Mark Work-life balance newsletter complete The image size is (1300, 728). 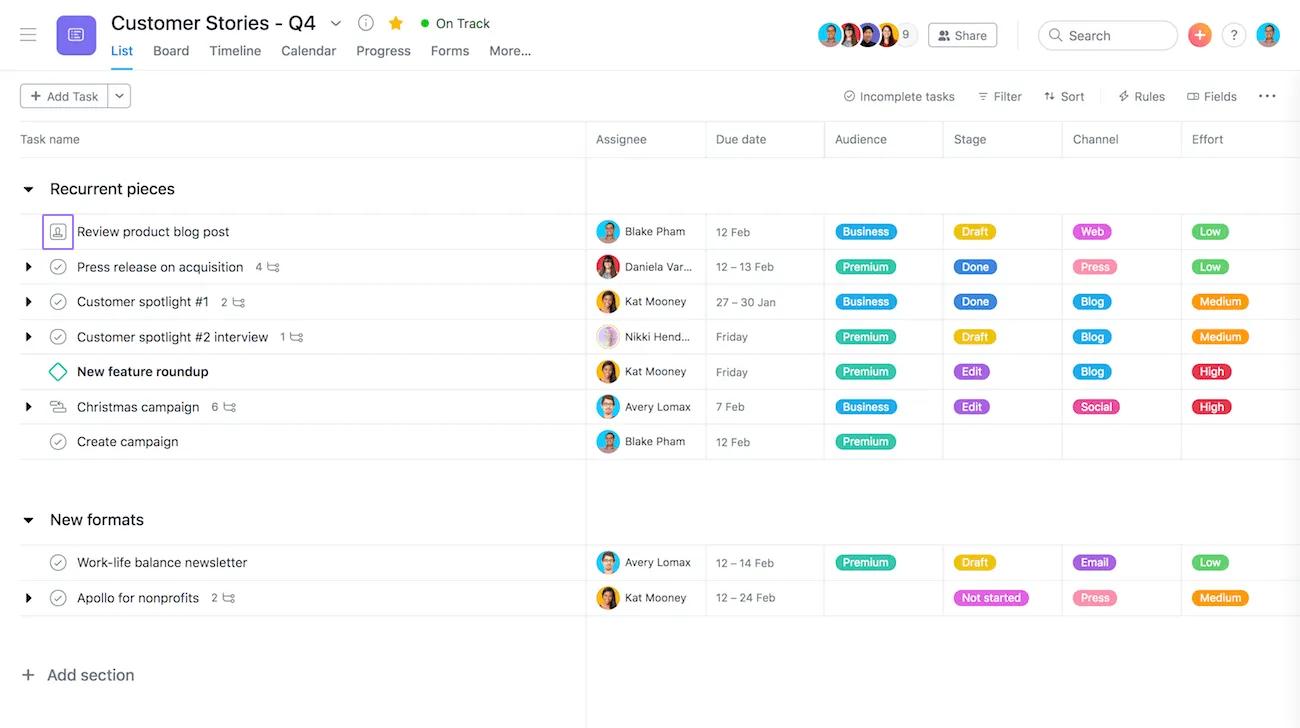[x=58, y=563]
